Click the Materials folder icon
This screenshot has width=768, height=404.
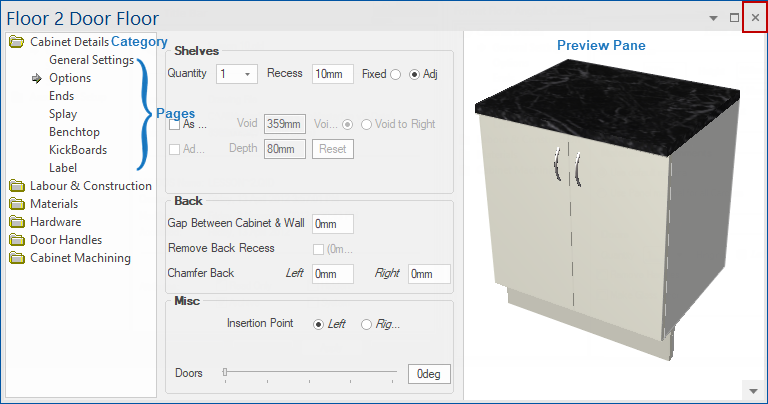pyautogui.click(x=16, y=204)
